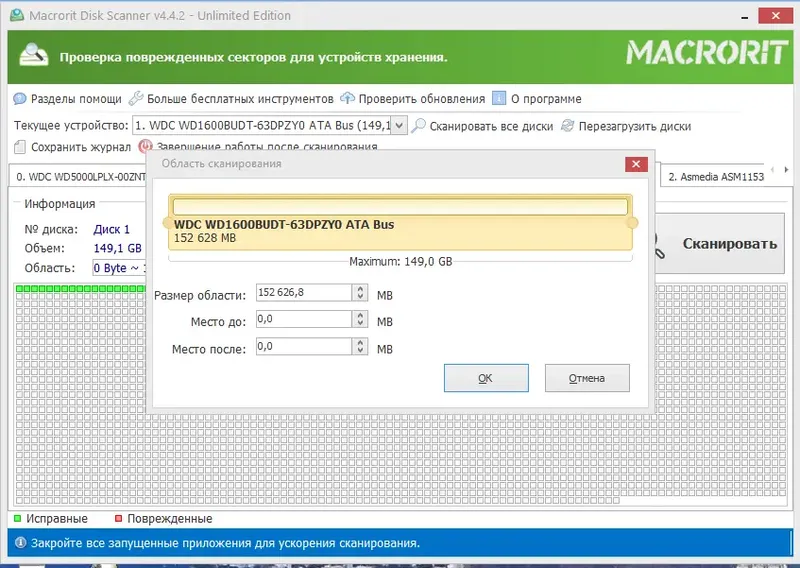Click Сохранить журнал
Image resolution: width=800 pixels, height=568 pixels.
pos(81,147)
